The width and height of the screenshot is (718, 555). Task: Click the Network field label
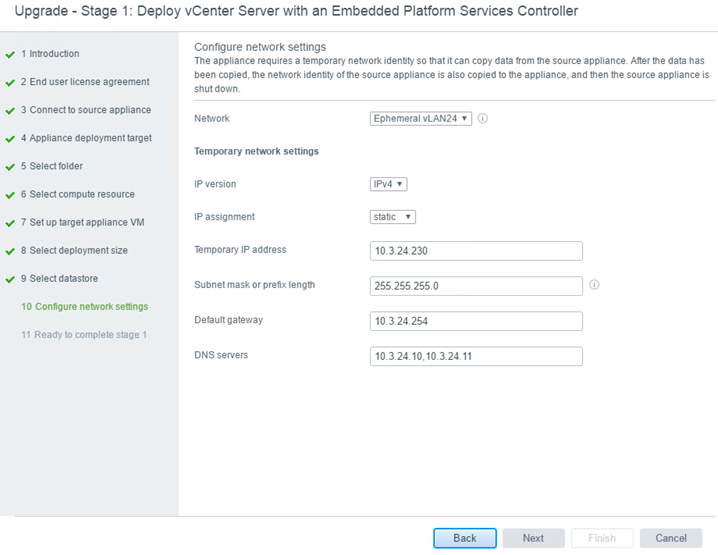tap(212, 119)
